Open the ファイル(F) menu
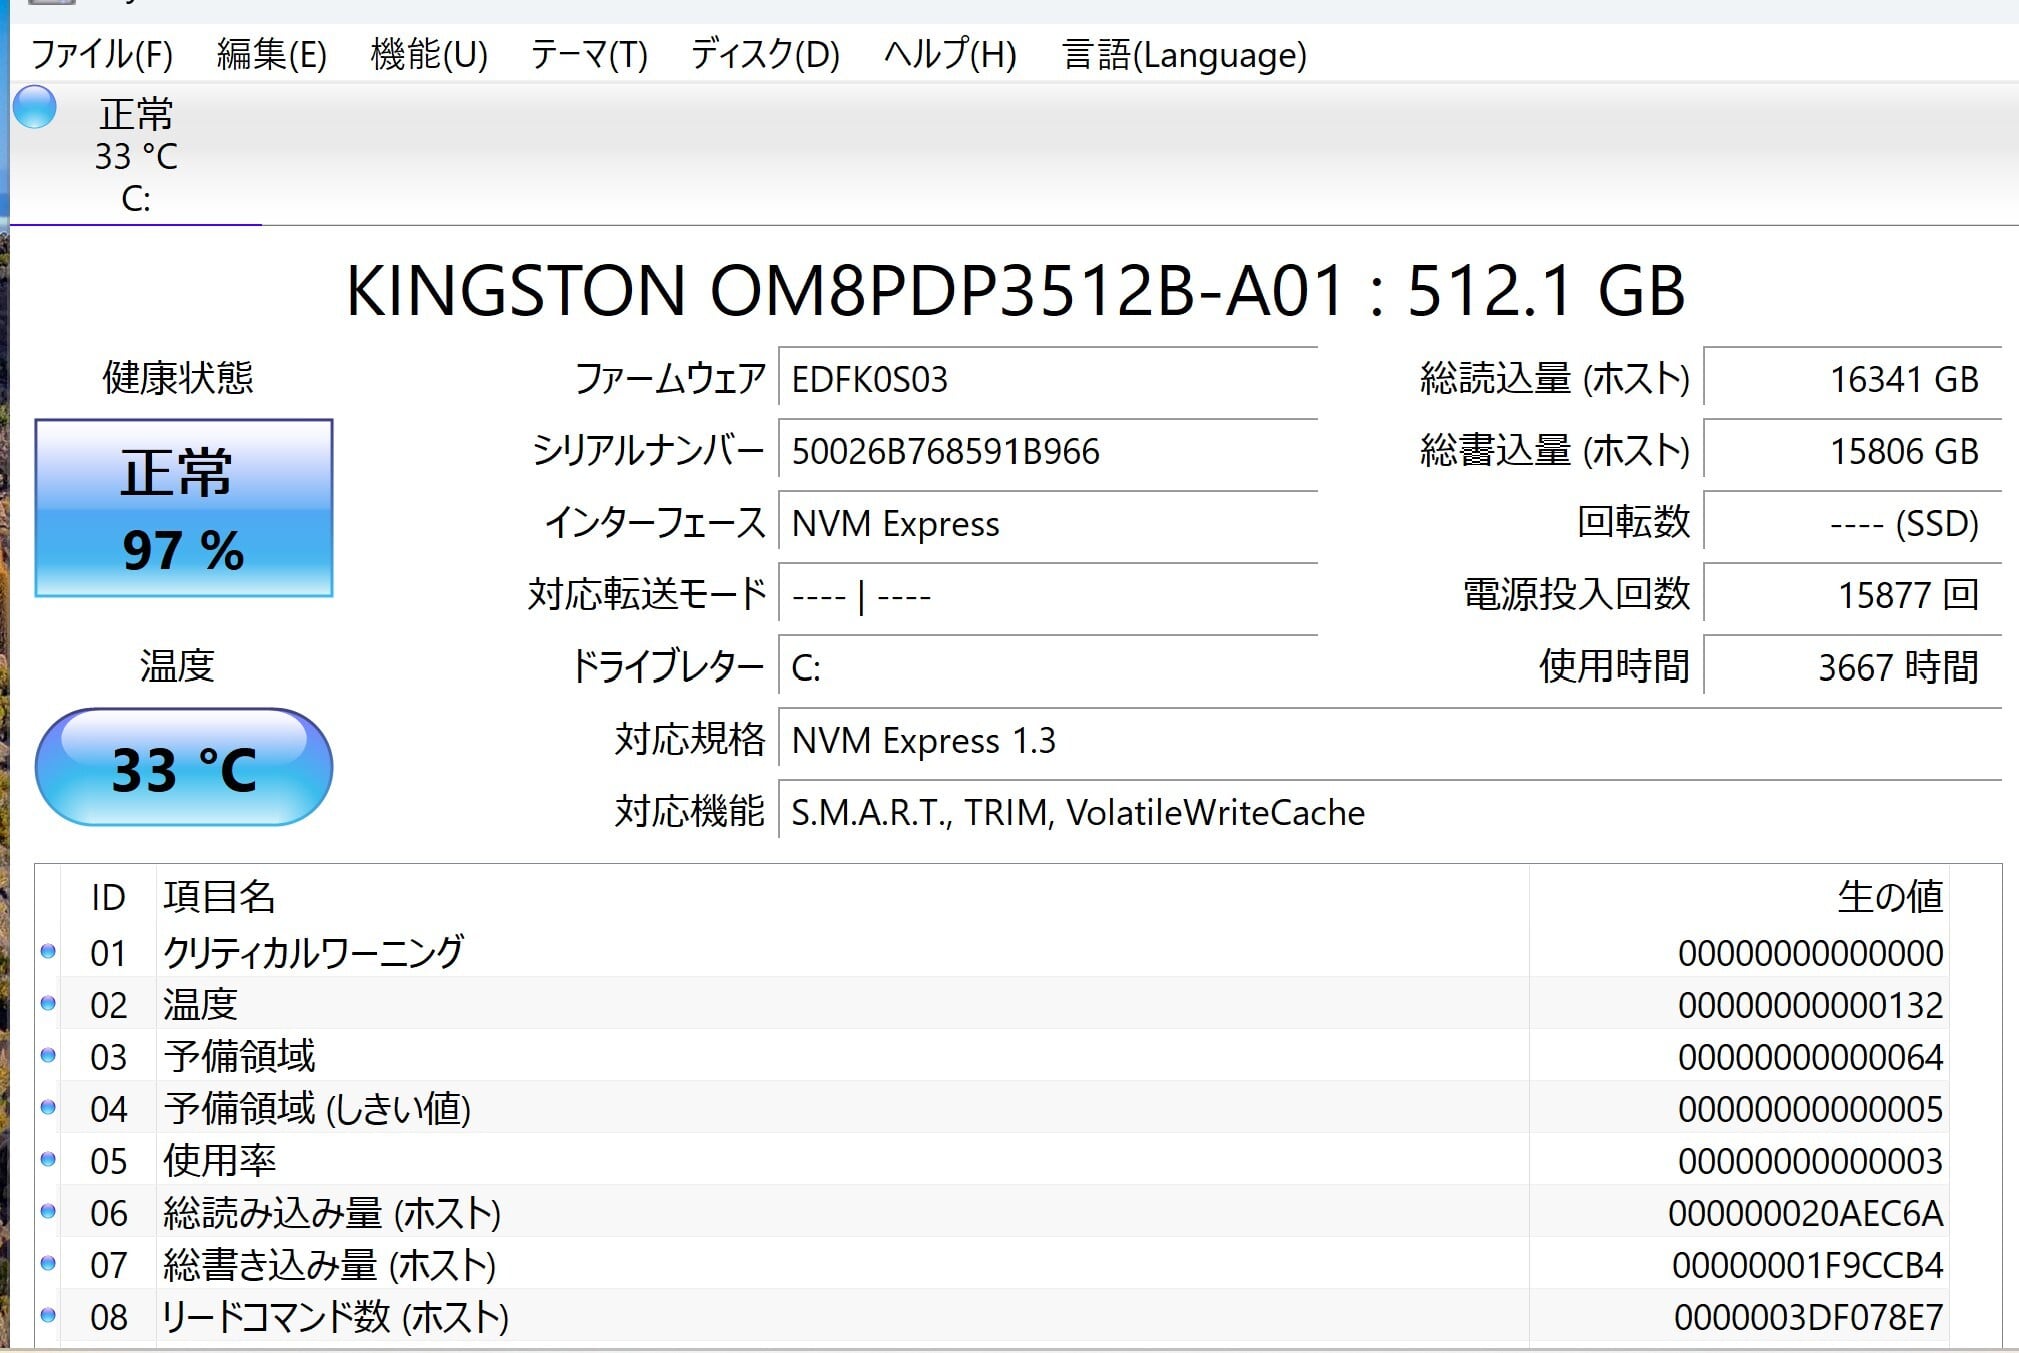This screenshot has width=2019, height=1353. pyautogui.click(x=102, y=54)
